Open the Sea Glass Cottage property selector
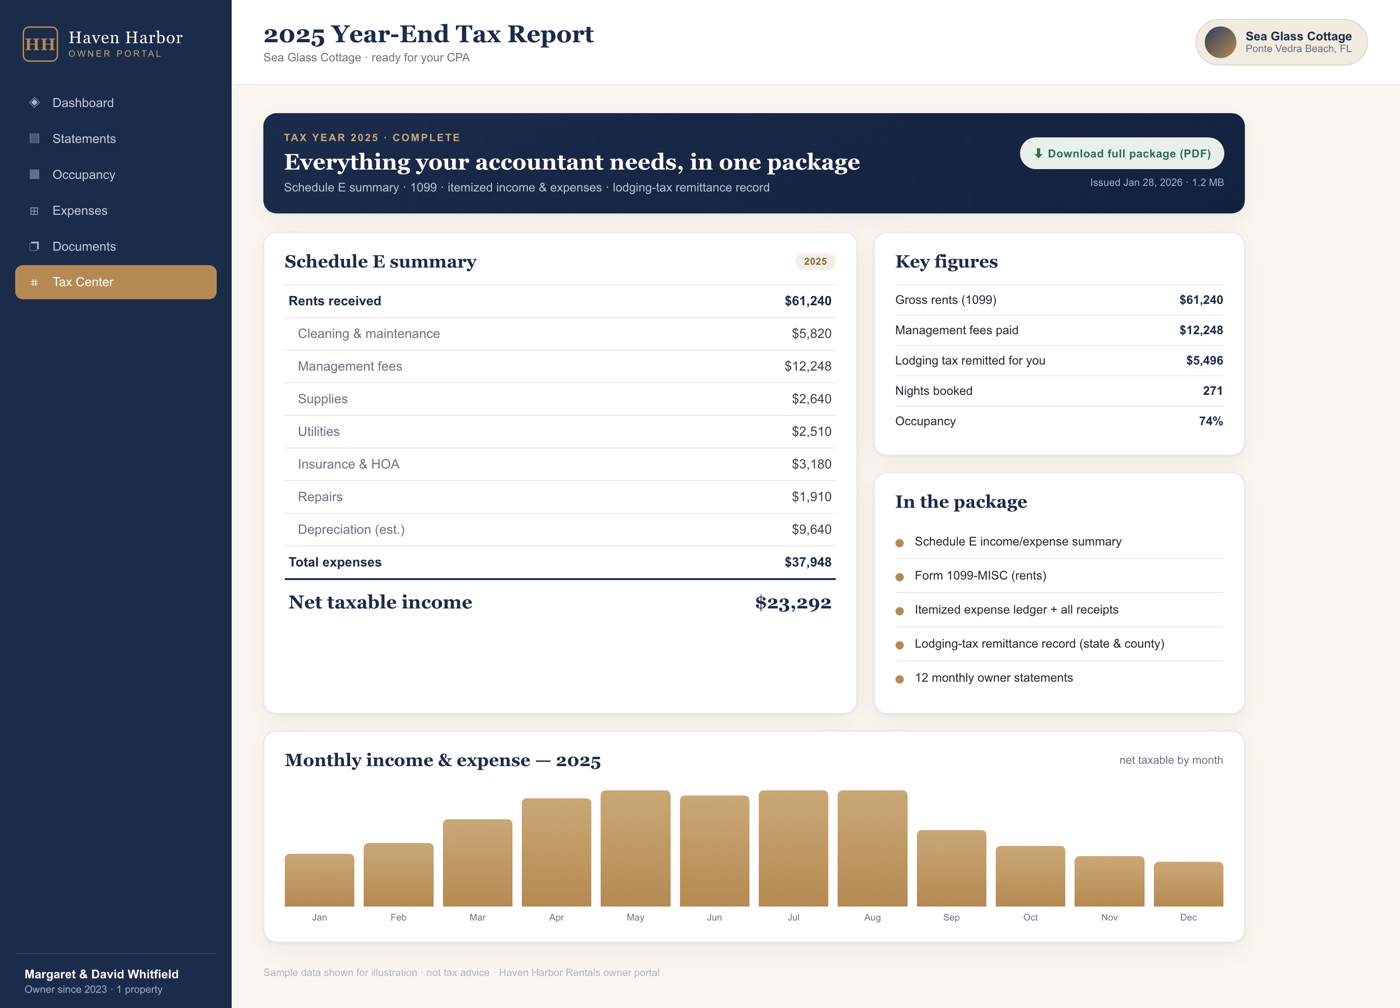1400x1008 pixels. click(x=1281, y=42)
